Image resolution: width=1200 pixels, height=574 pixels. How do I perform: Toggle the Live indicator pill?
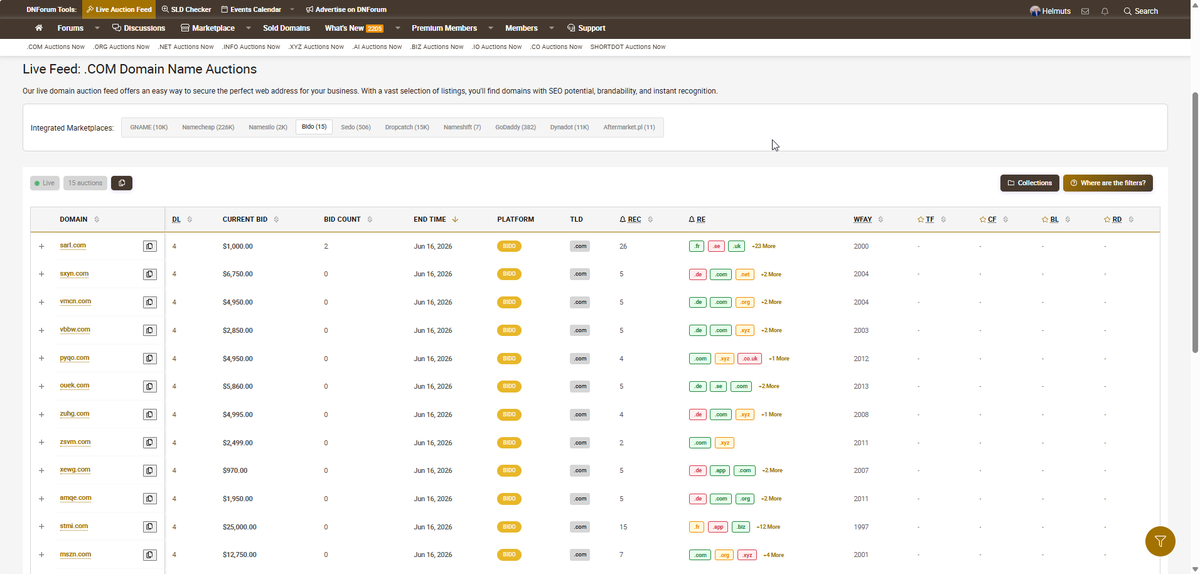click(45, 183)
